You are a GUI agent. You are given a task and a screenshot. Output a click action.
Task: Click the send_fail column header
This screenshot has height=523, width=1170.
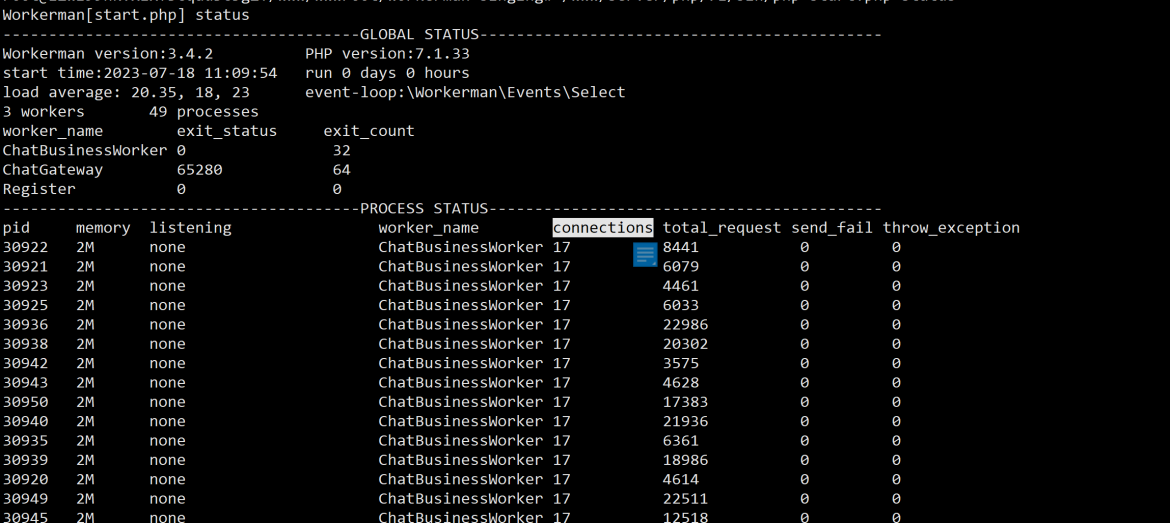pyautogui.click(x=831, y=228)
